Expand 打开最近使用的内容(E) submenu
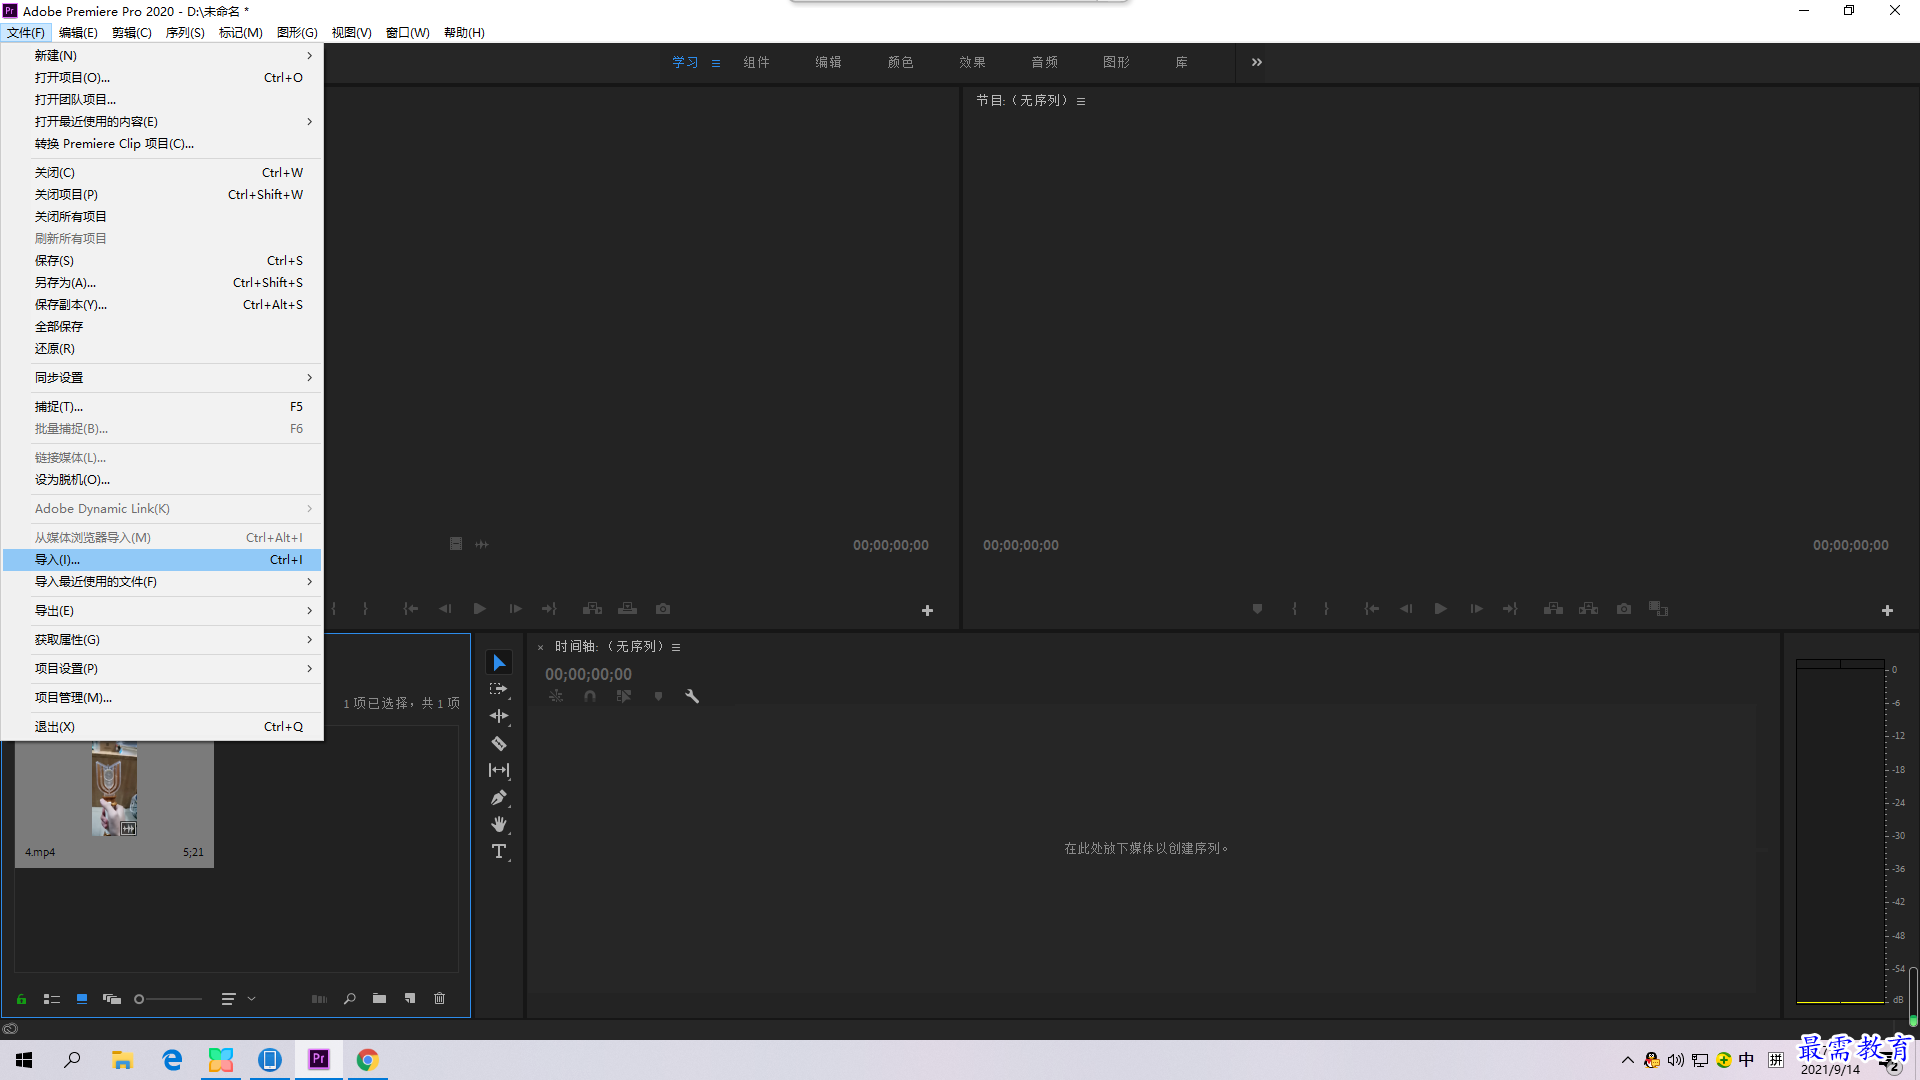The height and width of the screenshot is (1080, 1920). click(x=162, y=122)
